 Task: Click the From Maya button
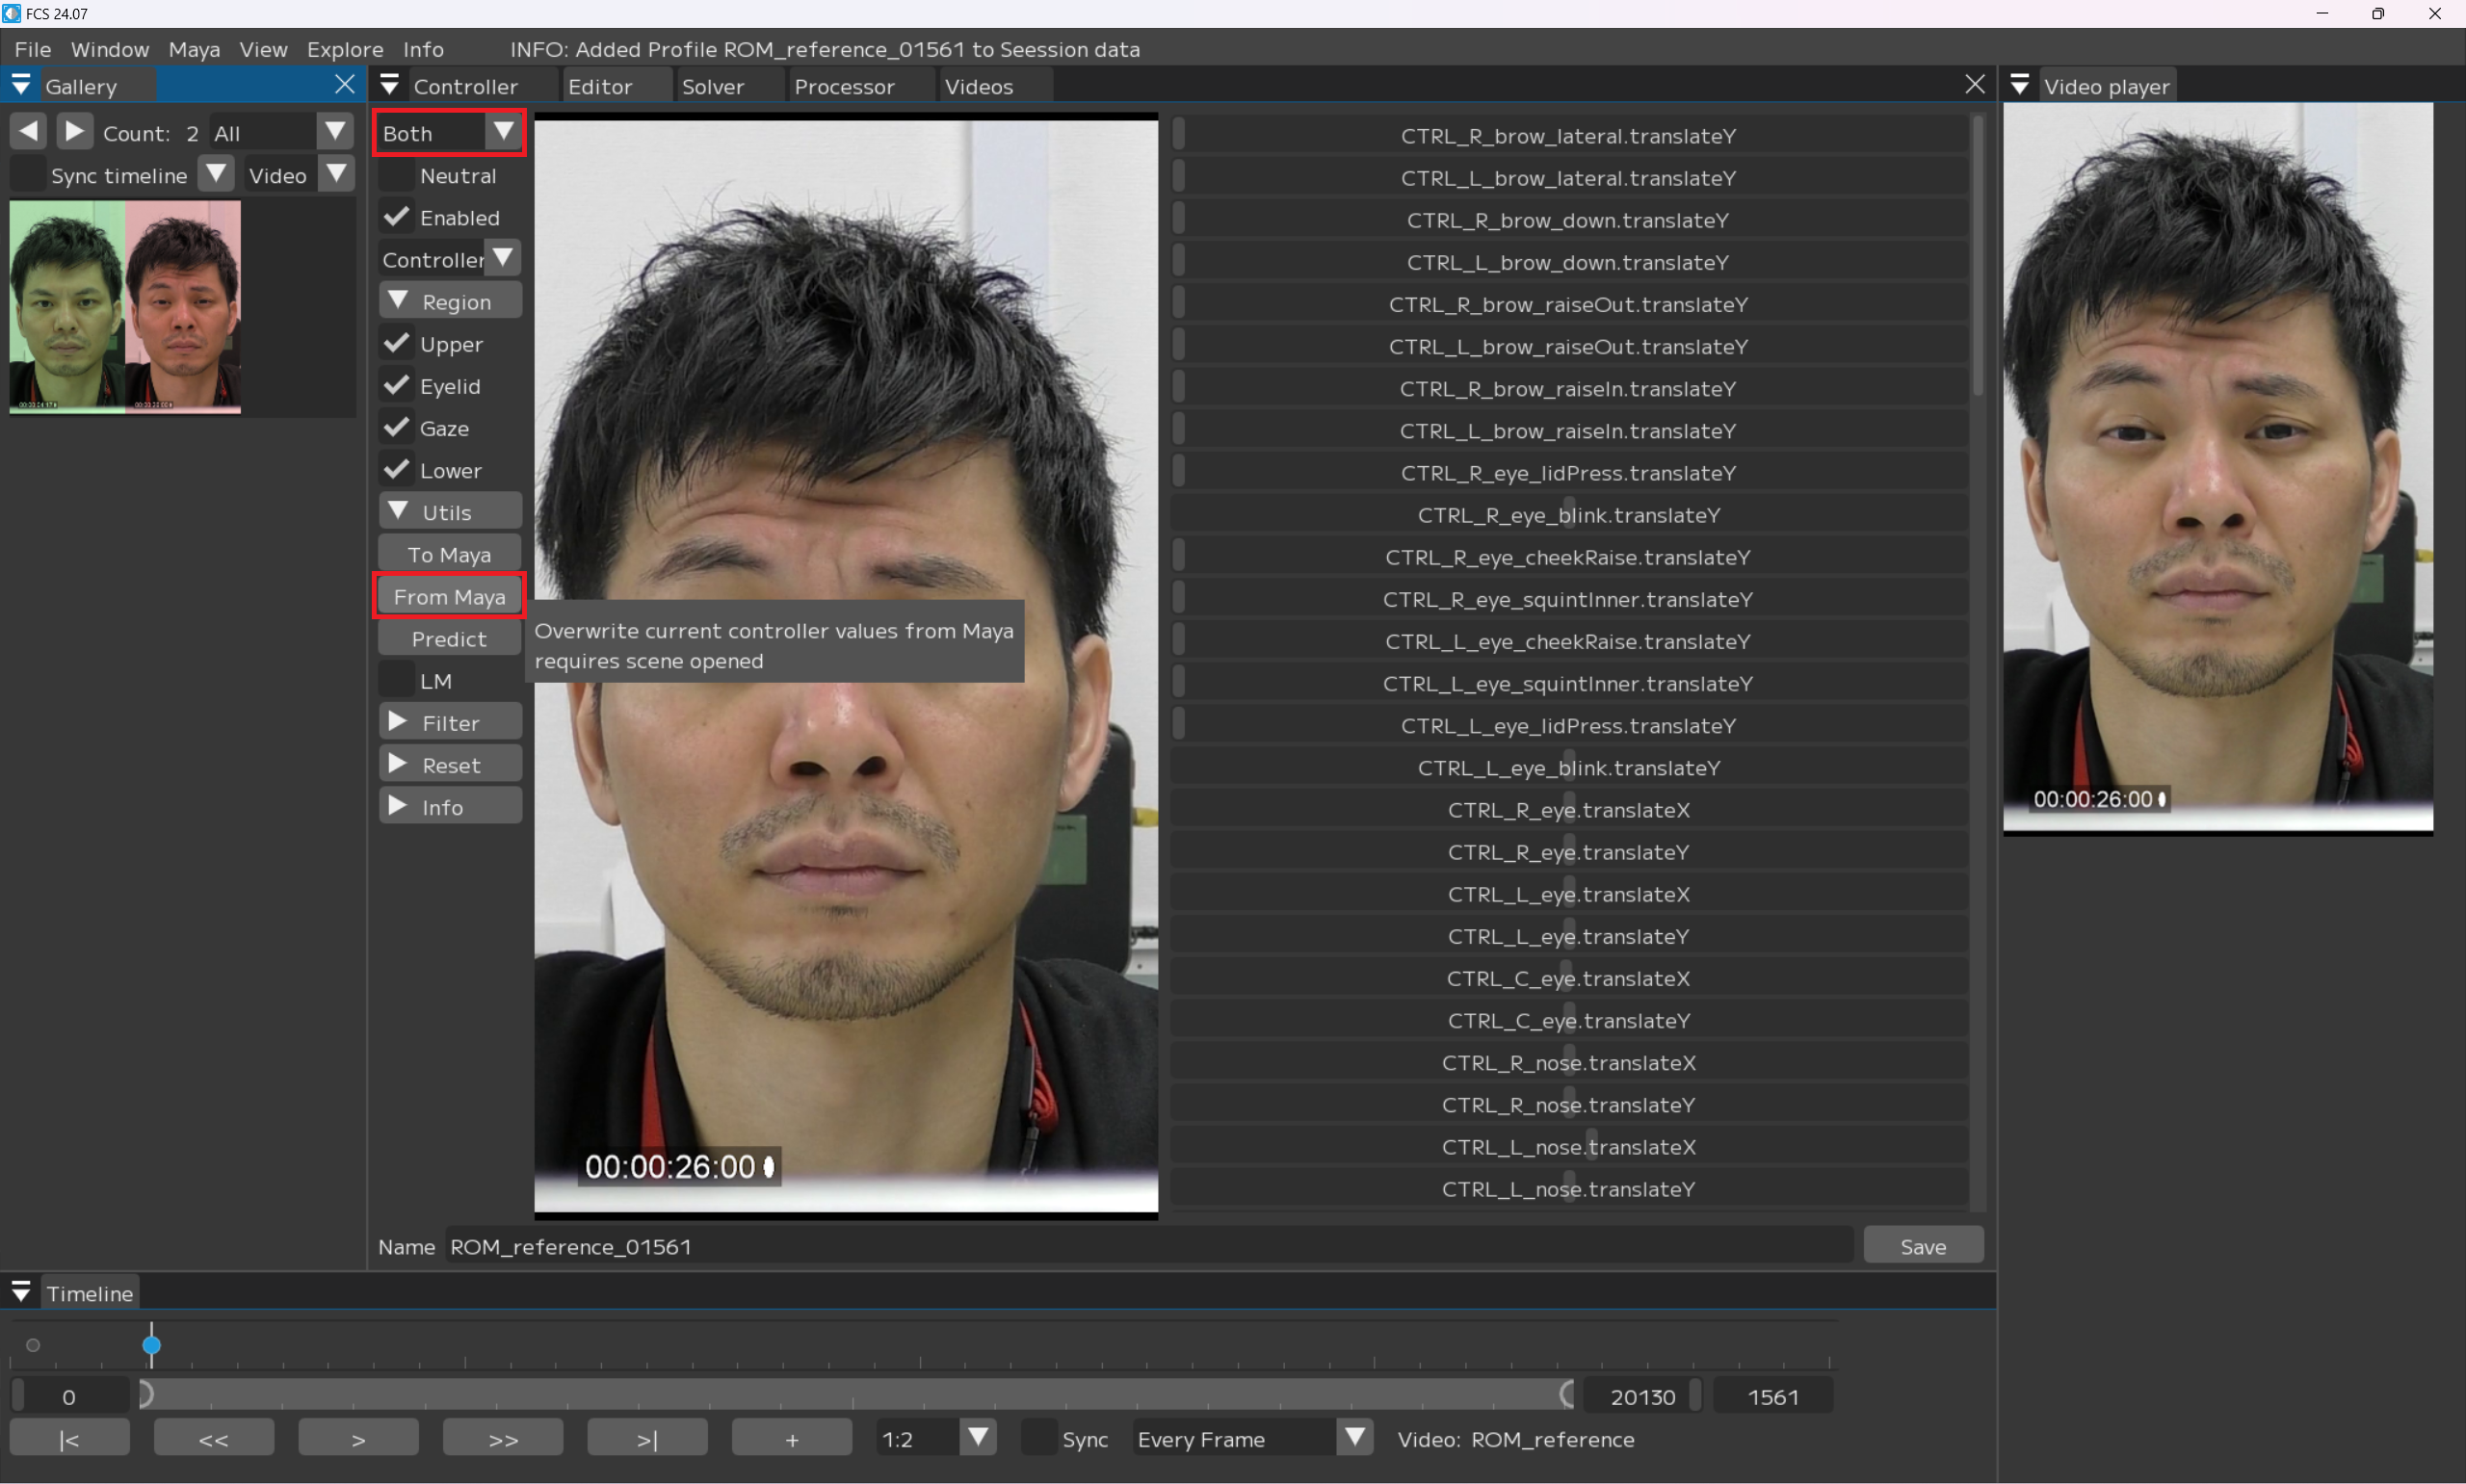[x=449, y=597]
